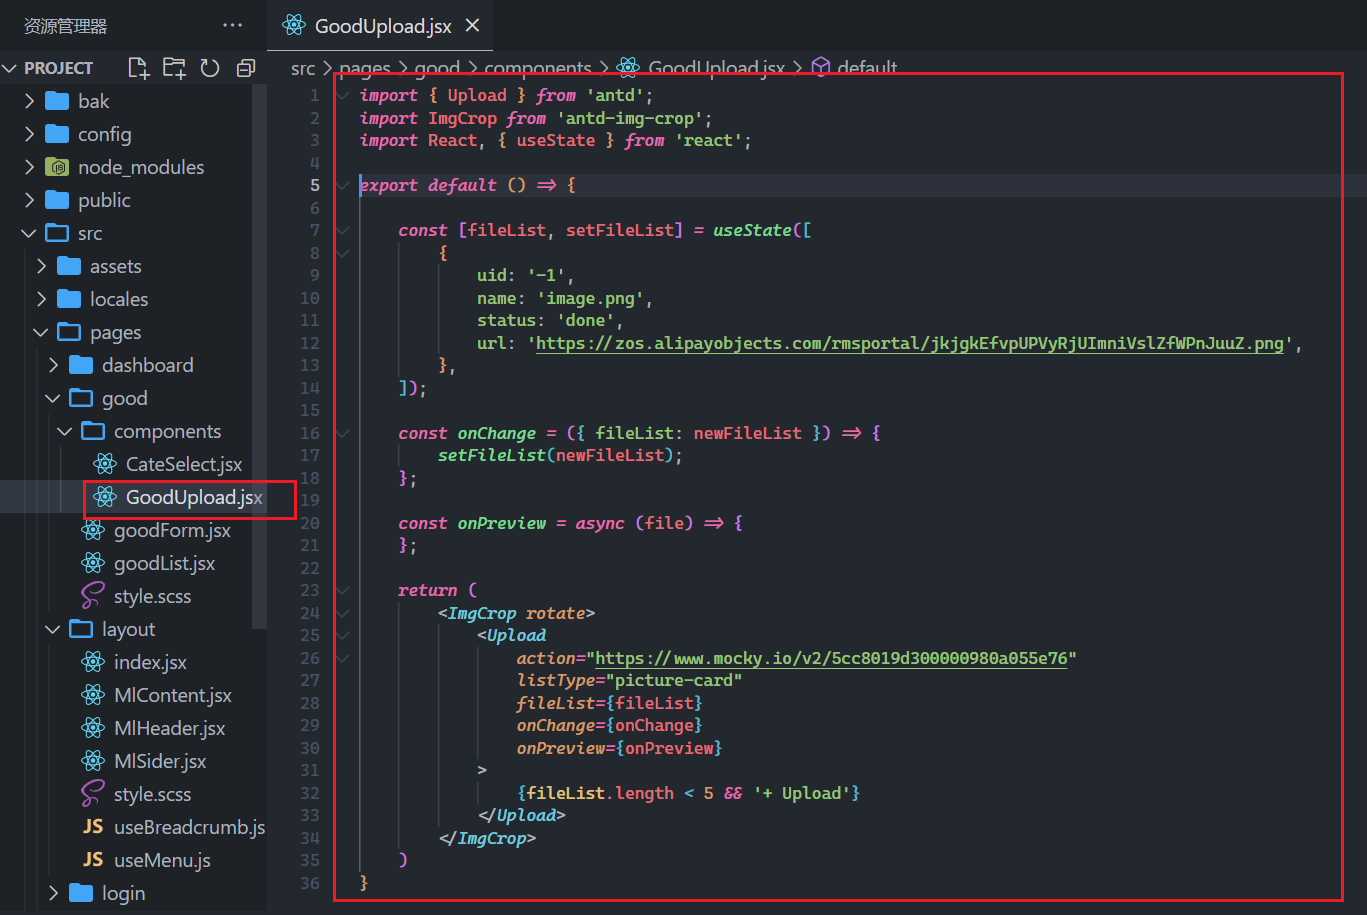Fold the onChange function at line 16
Viewport: 1367px width, 915px height.
pos(344,433)
